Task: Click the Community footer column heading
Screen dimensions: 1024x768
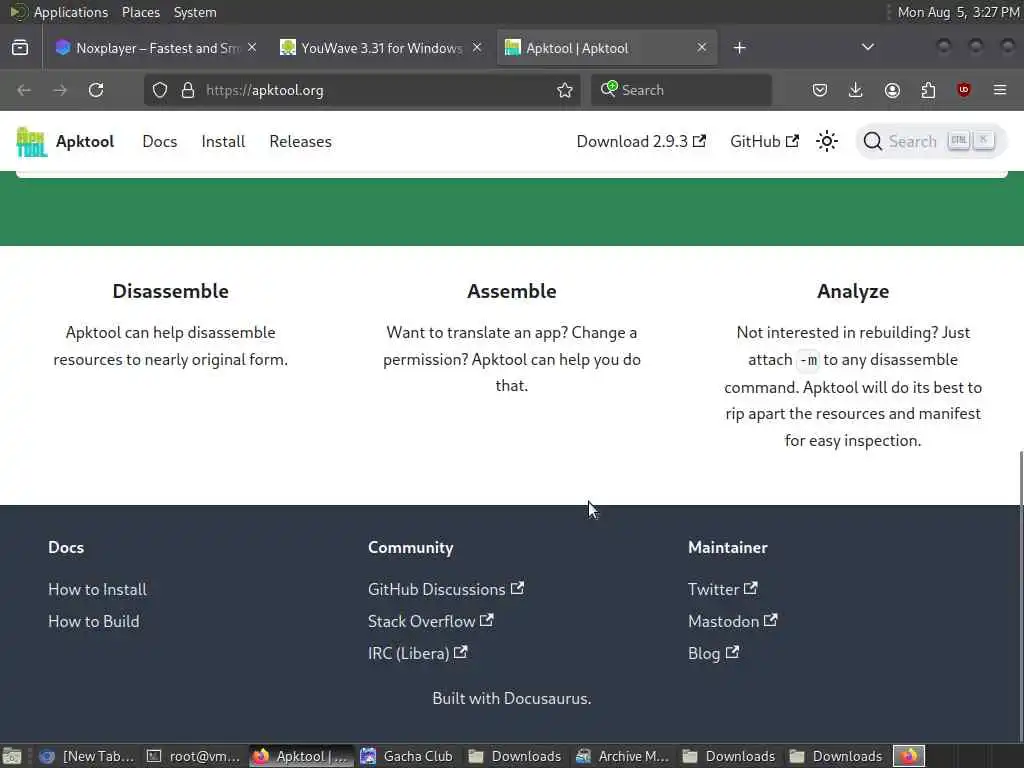Action: click(x=411, y=547)
